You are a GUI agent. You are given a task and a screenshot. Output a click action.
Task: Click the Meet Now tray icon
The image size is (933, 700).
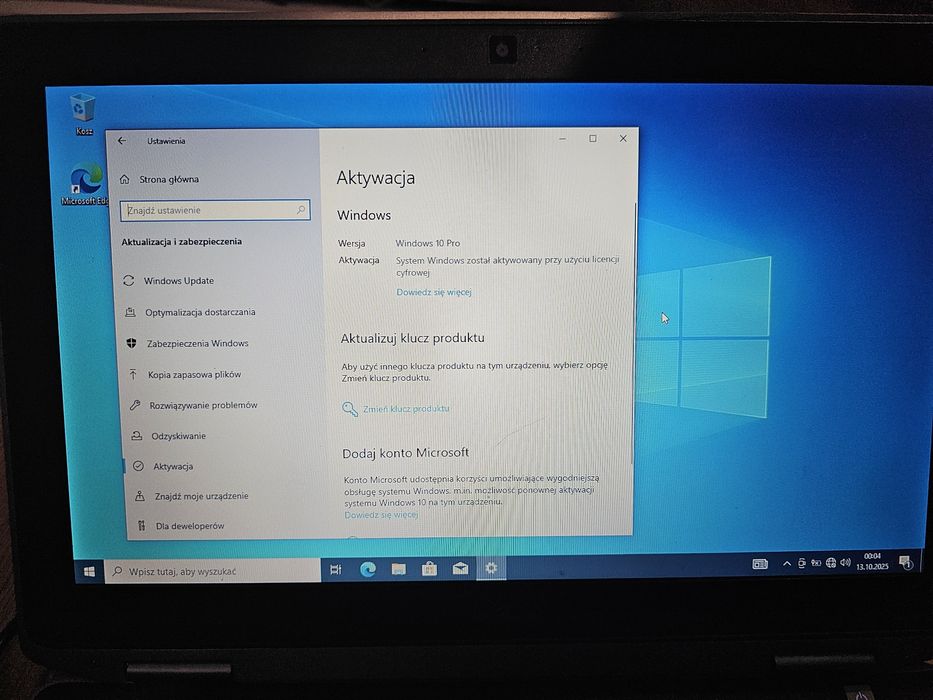pyautogui.click(x=801, y=563)
